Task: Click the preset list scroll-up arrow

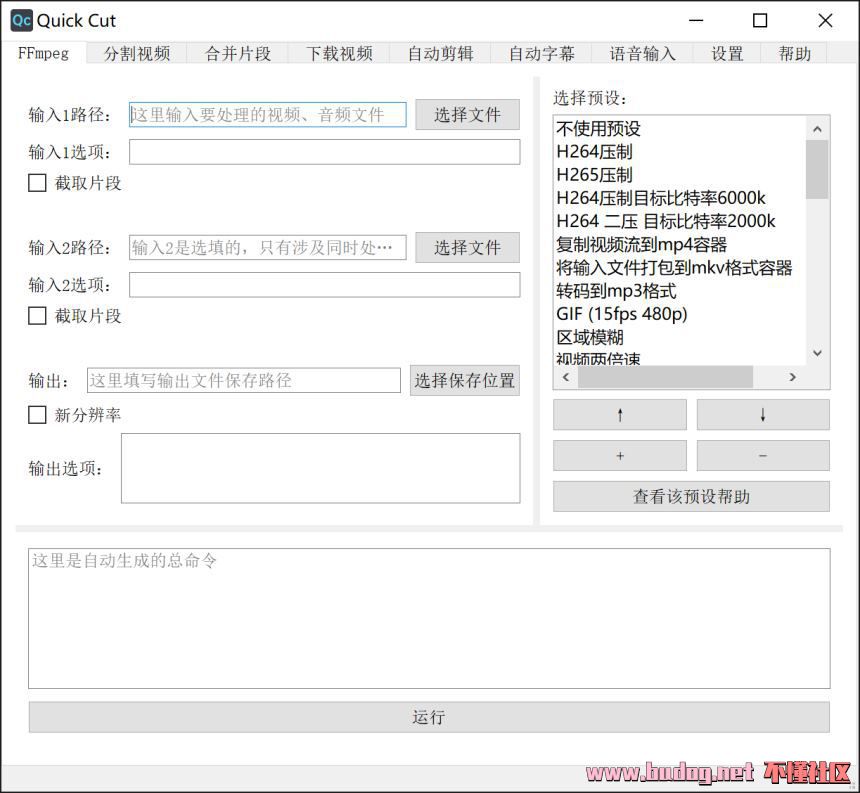Action: (817, 129)
